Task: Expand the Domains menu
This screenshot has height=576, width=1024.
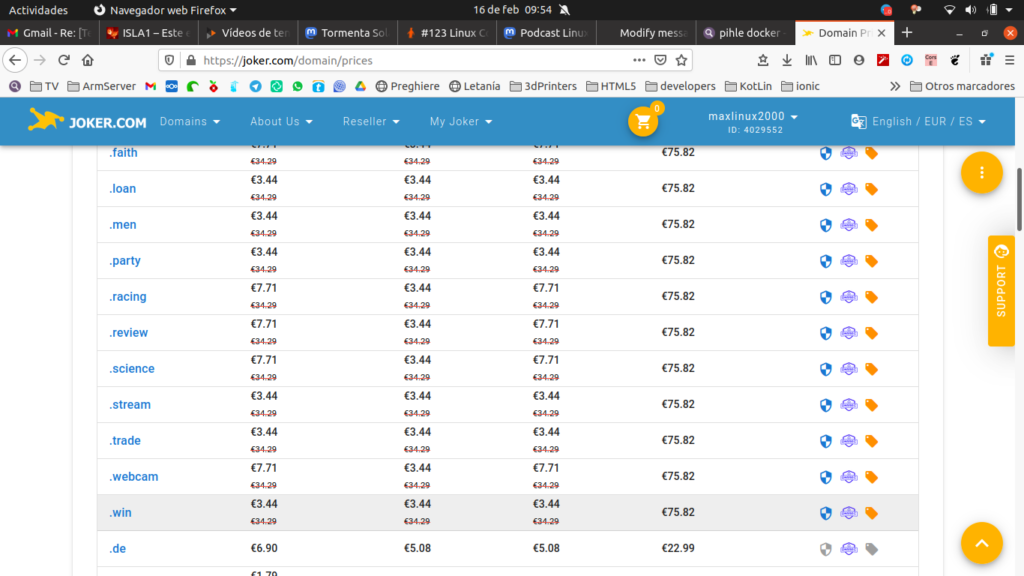Action: coord(189,121)
